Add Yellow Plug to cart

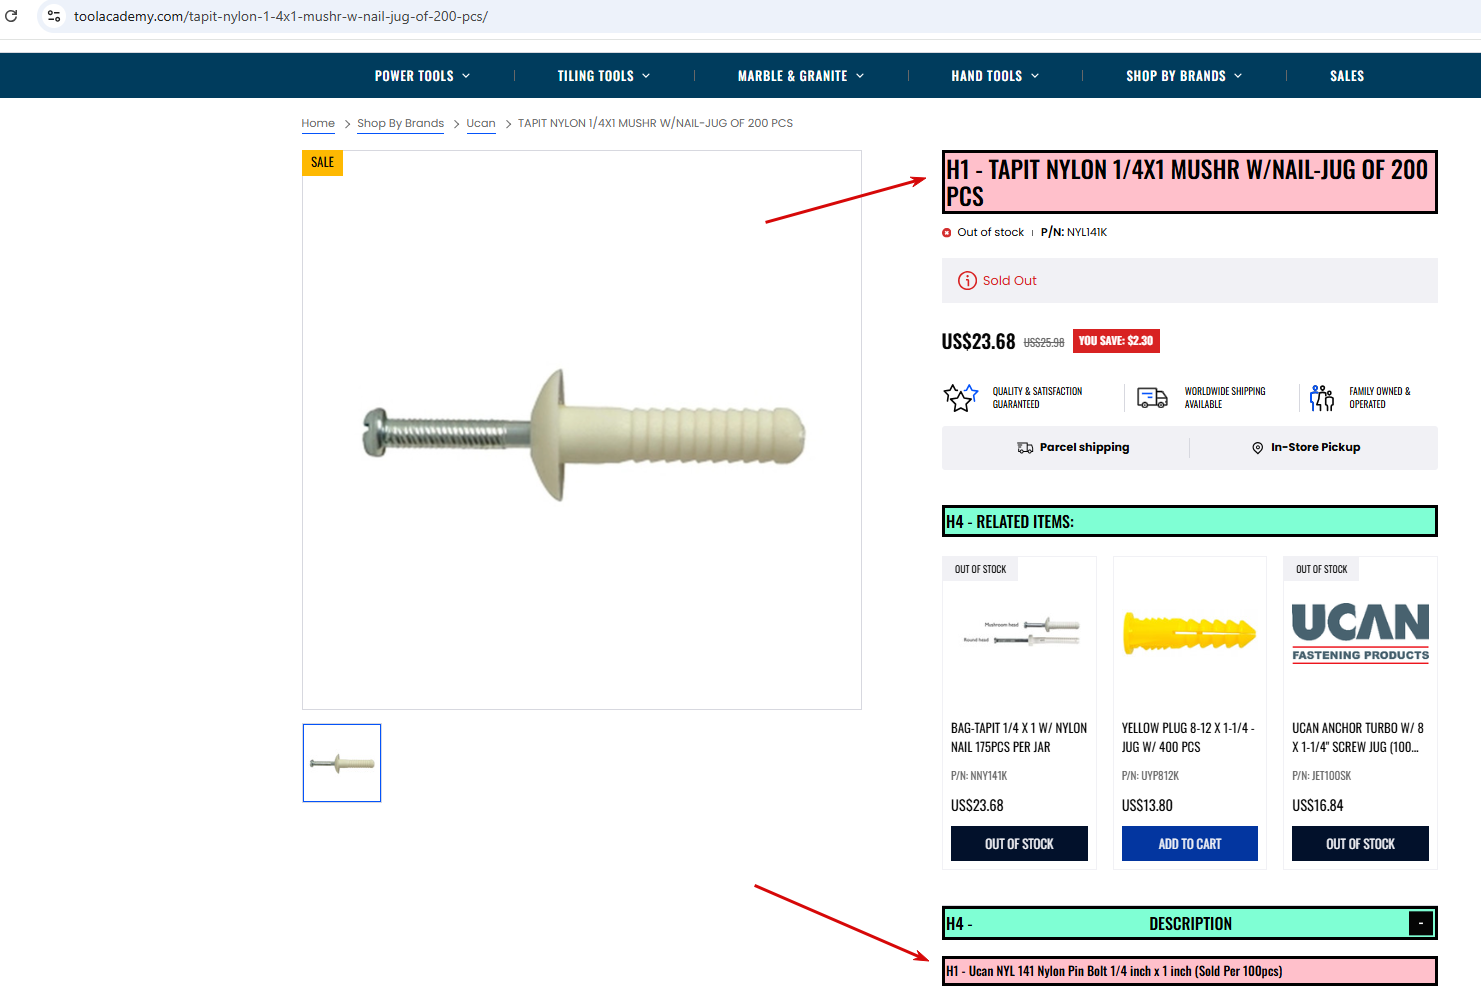coord(1190,844)
